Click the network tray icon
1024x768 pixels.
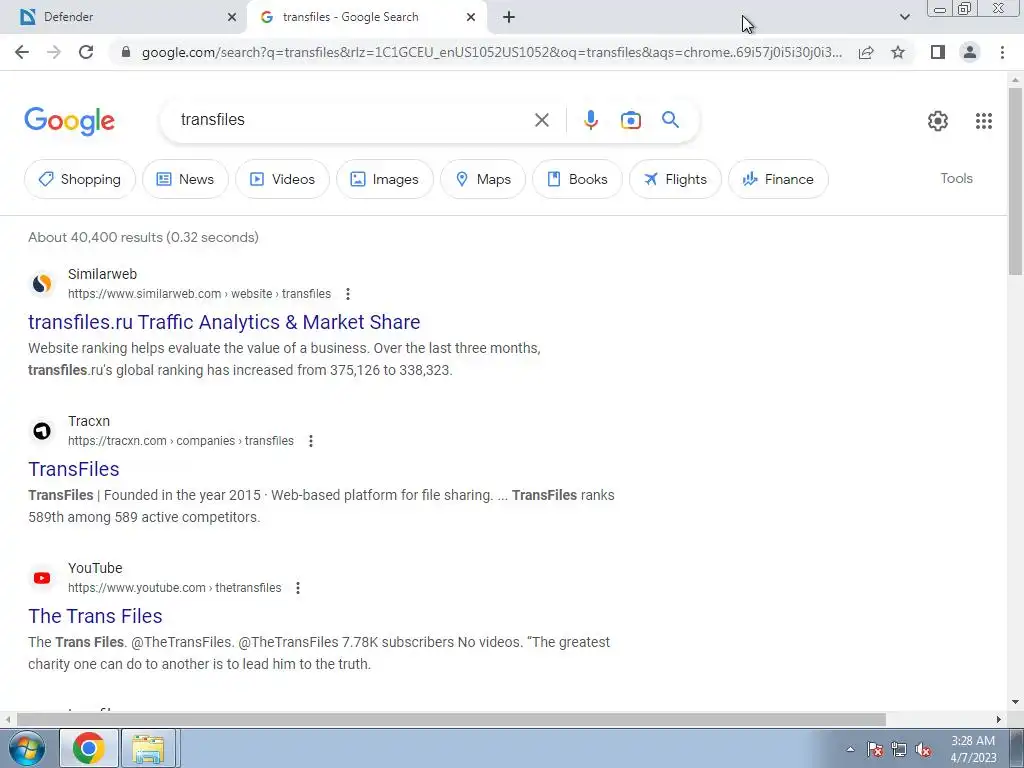899,749
